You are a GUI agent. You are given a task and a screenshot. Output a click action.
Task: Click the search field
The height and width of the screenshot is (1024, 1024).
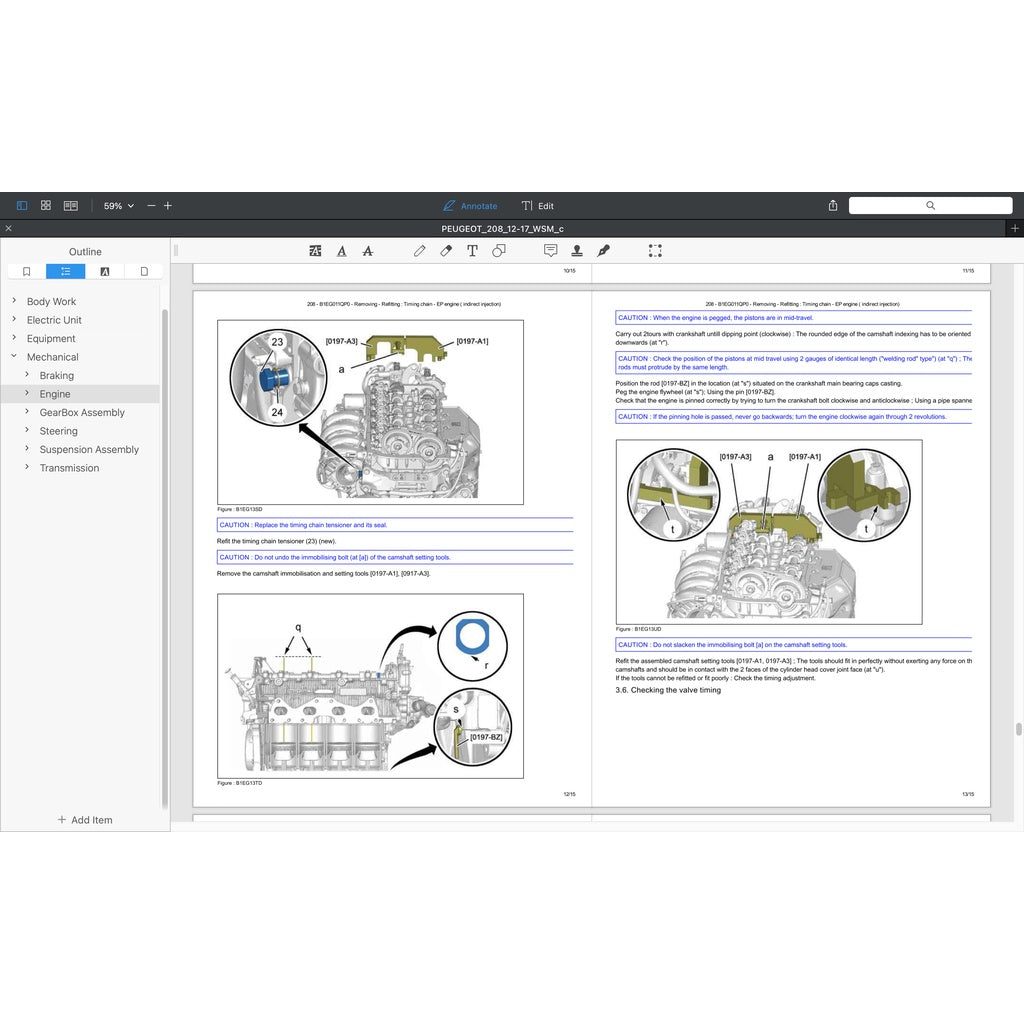(x=930, y=206)
